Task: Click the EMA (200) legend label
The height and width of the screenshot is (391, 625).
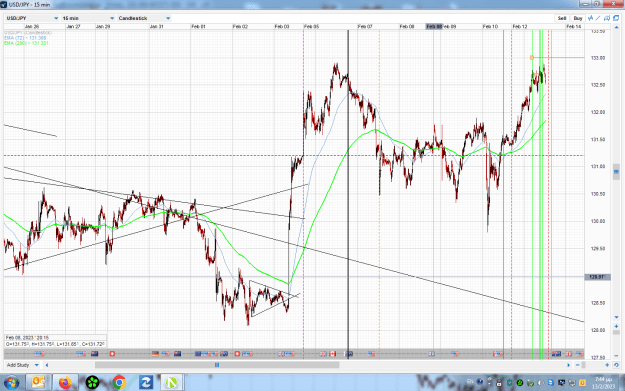Action: pos(26,43)
